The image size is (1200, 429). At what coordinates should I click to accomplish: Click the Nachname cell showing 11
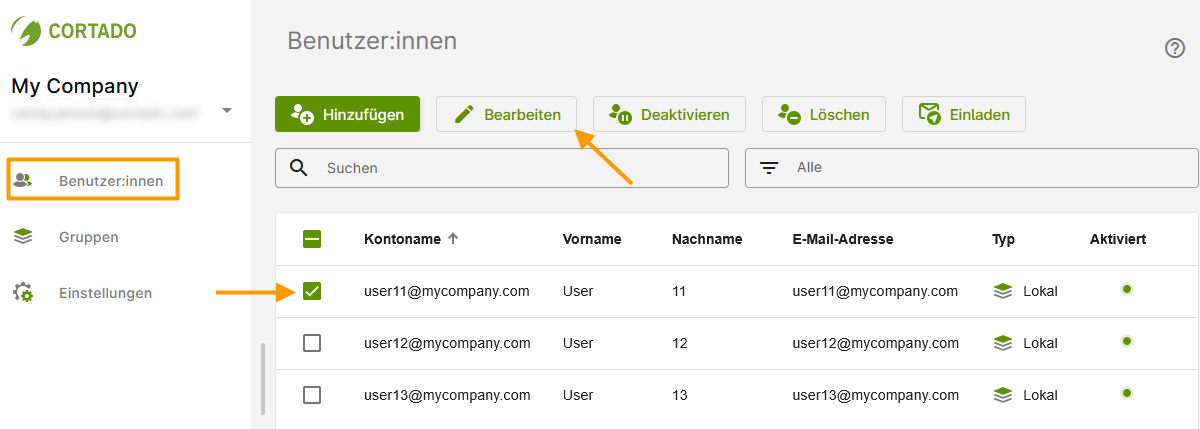[x=680, y=291]
